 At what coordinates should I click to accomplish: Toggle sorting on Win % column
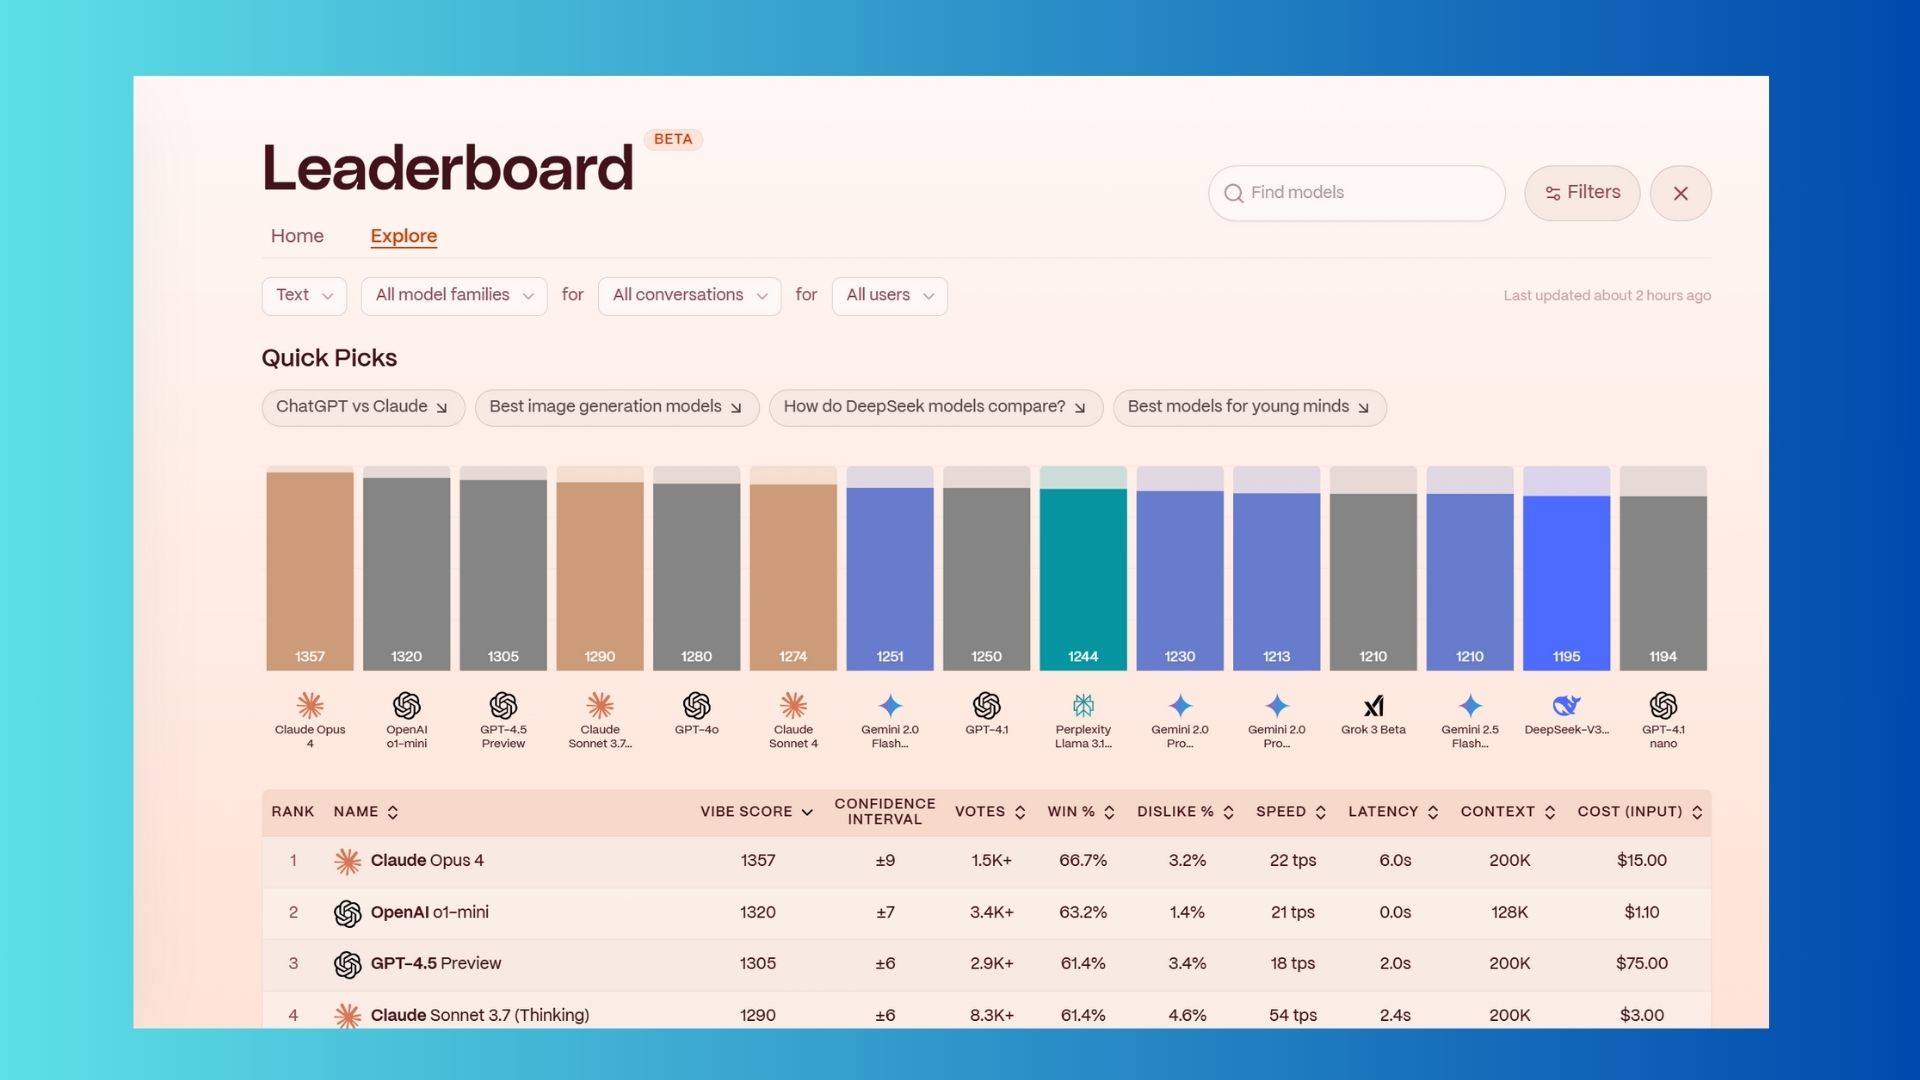[x=1109, y=812]
